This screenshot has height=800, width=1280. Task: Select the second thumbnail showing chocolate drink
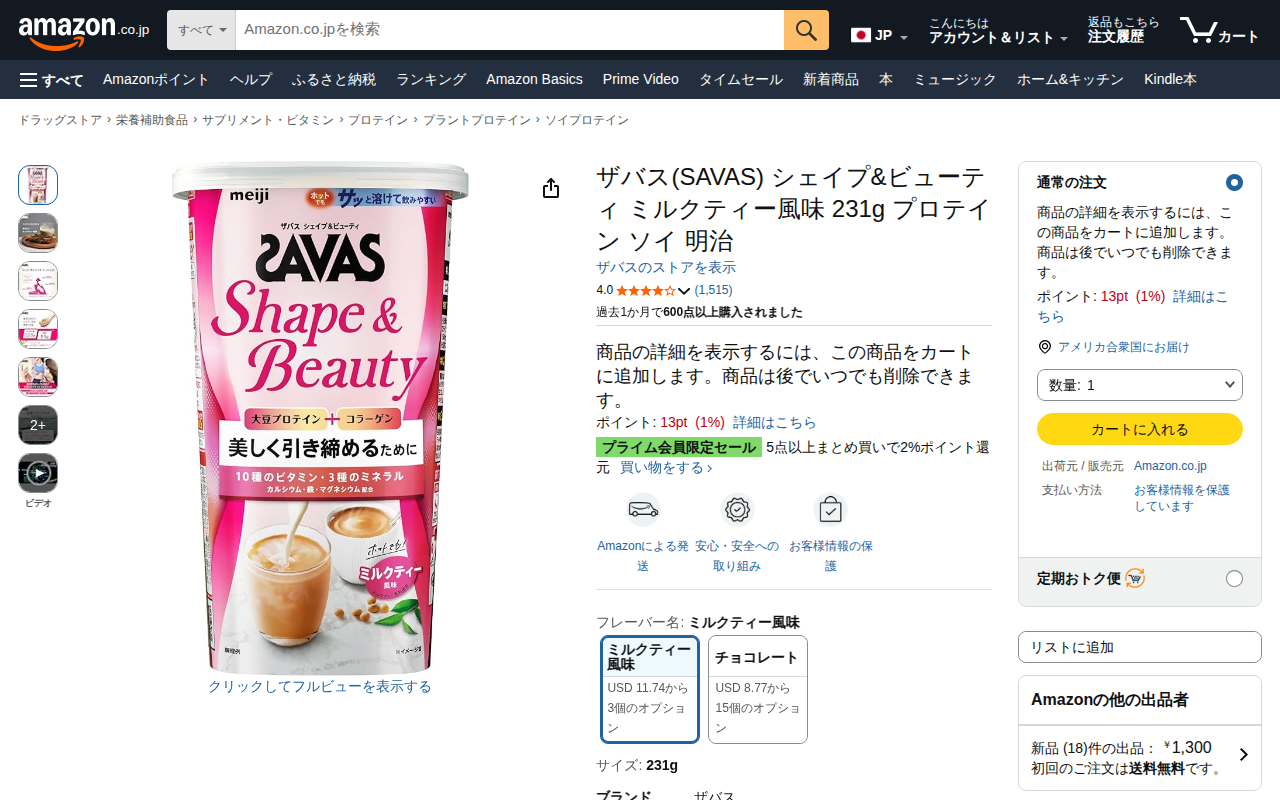click(38, 233)
